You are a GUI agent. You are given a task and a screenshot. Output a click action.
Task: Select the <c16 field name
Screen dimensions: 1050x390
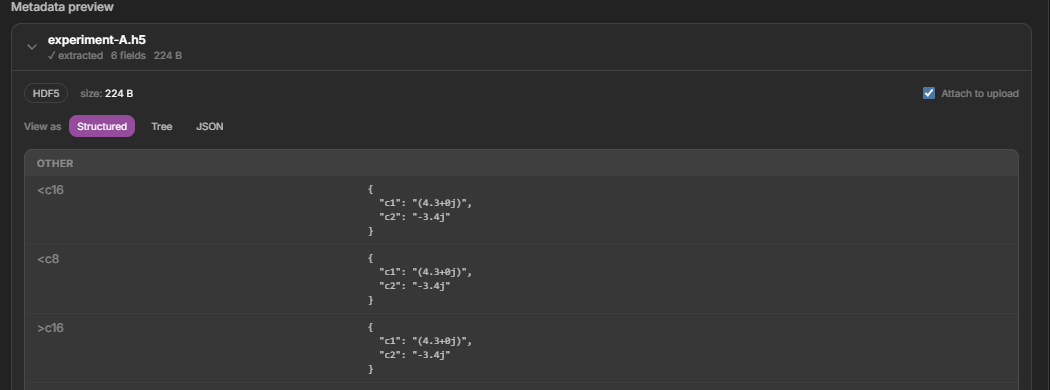pos(50,190)
